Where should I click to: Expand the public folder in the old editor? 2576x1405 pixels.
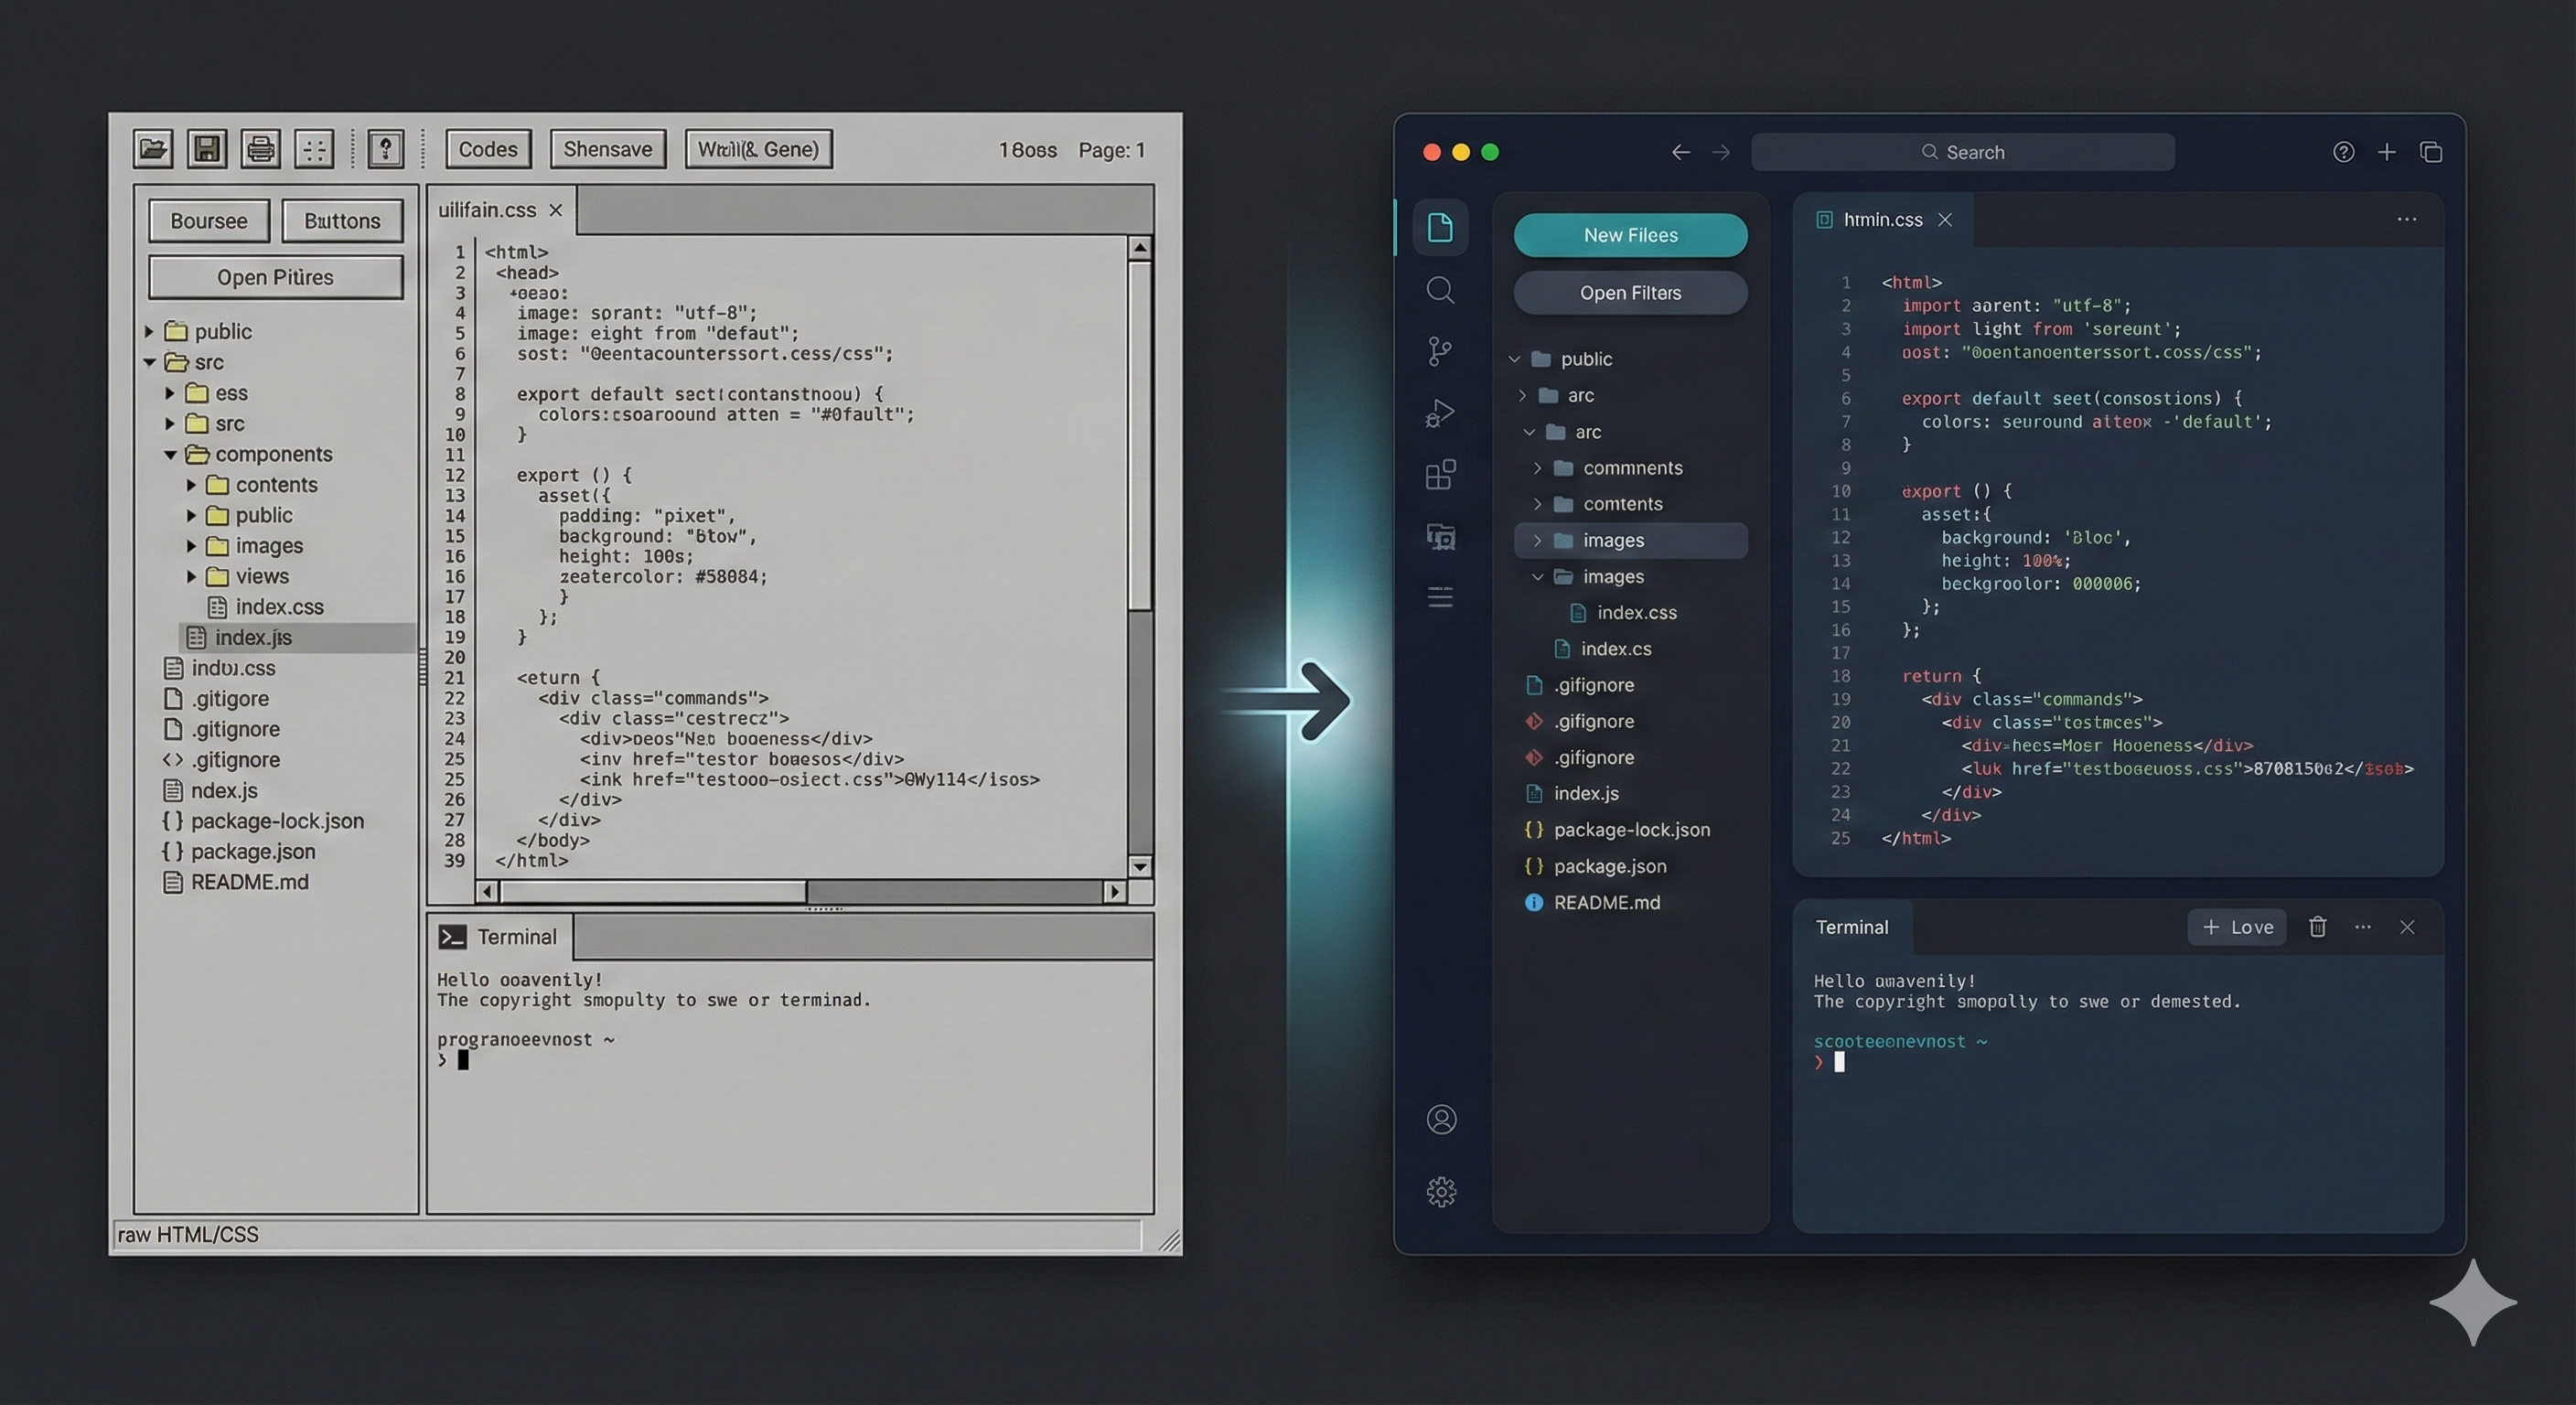(149, 331)
